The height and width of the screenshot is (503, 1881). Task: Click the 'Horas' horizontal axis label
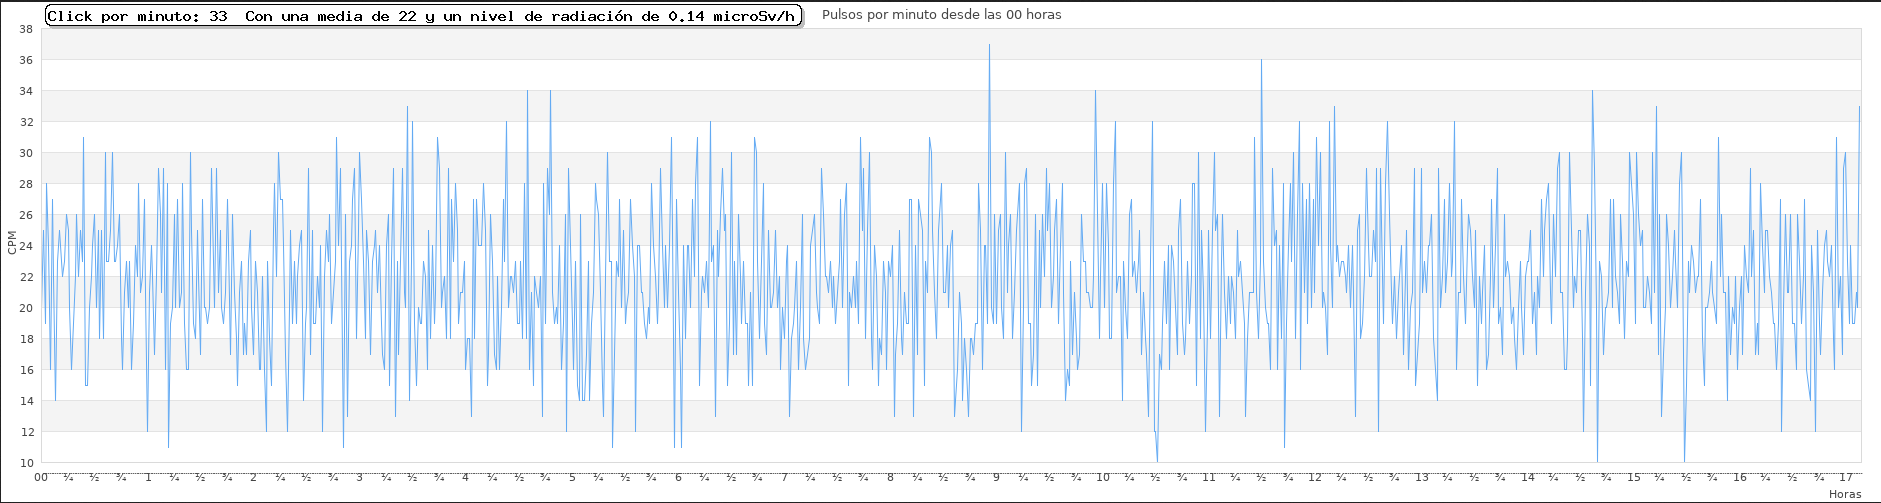coord(1844,494)
